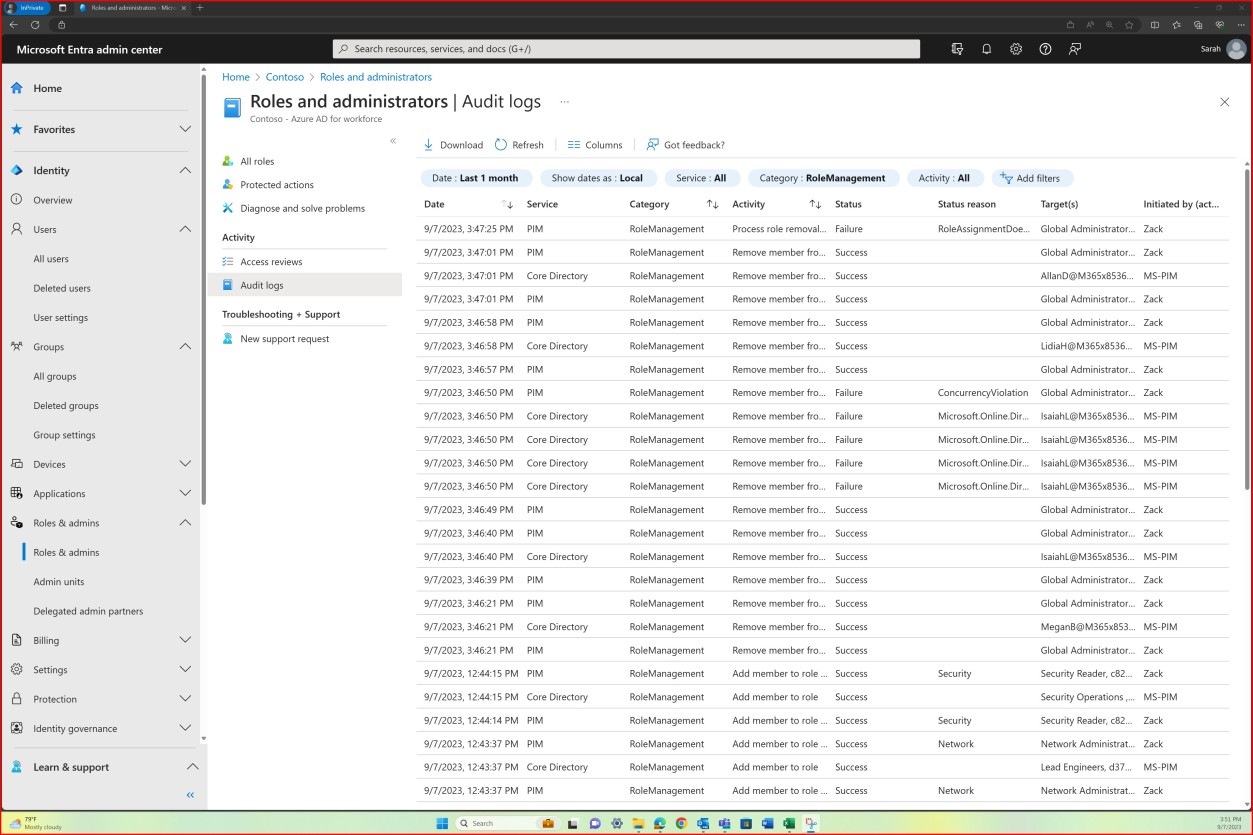Open the portal settings gear icon
The width and height of the screenshot is (1253, 835).
point(1016,48)
